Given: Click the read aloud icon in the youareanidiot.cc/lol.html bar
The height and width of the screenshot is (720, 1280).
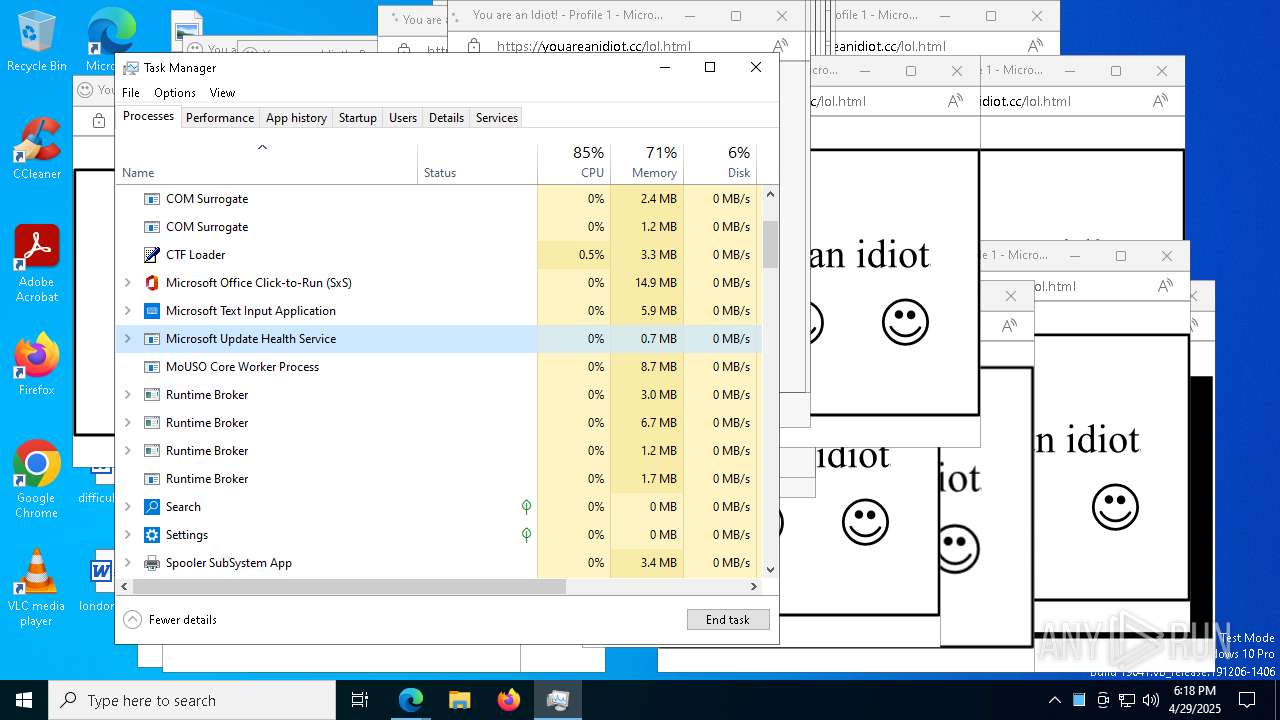Looking at the screenshot, I should point(780,46).
